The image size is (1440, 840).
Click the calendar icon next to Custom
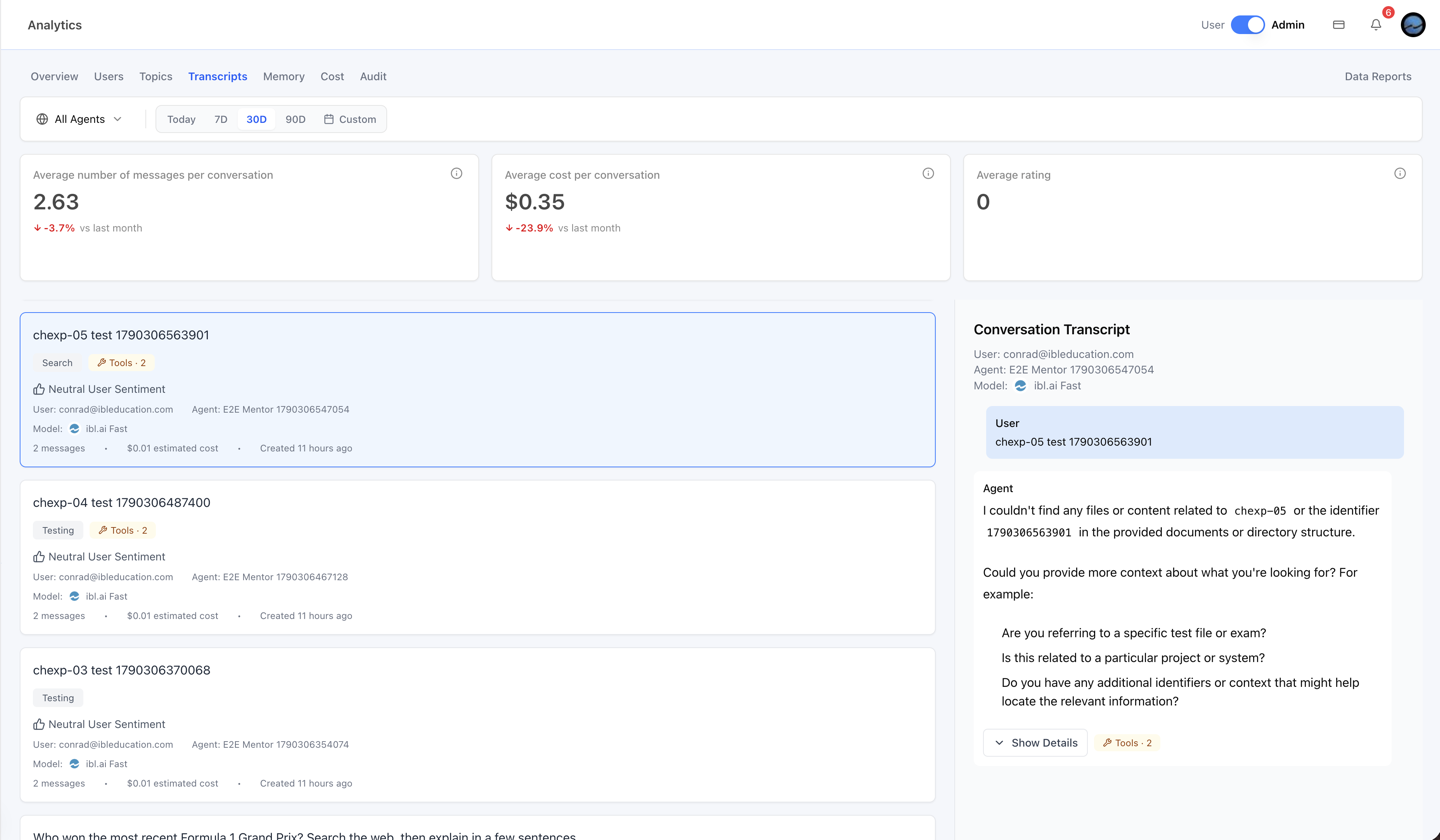click(329, 119)
